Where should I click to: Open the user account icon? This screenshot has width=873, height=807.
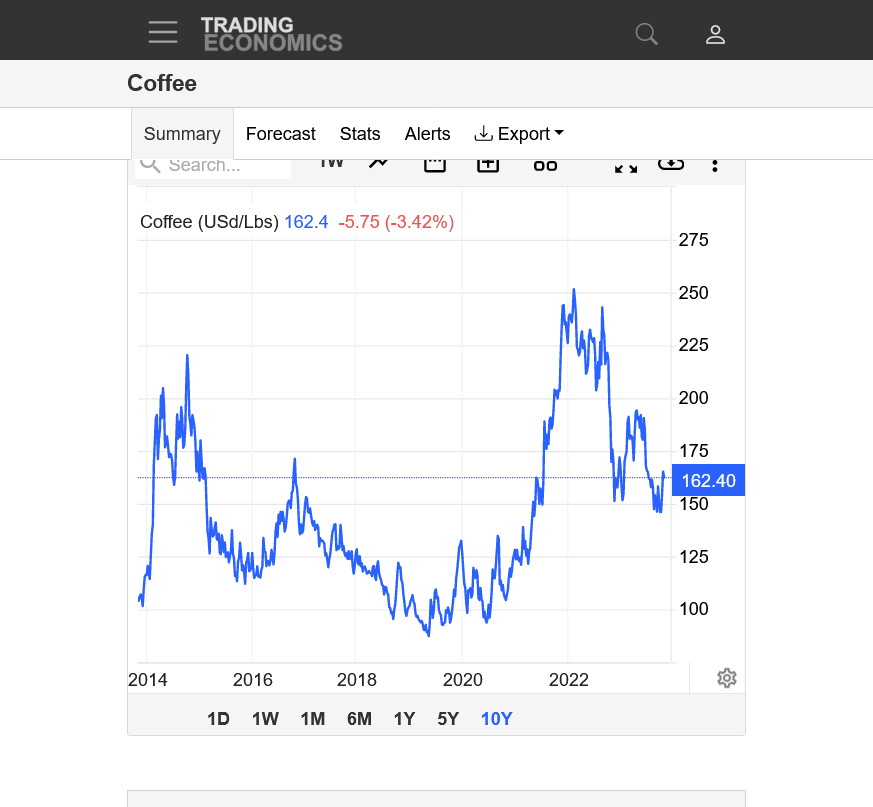[715, 34]
